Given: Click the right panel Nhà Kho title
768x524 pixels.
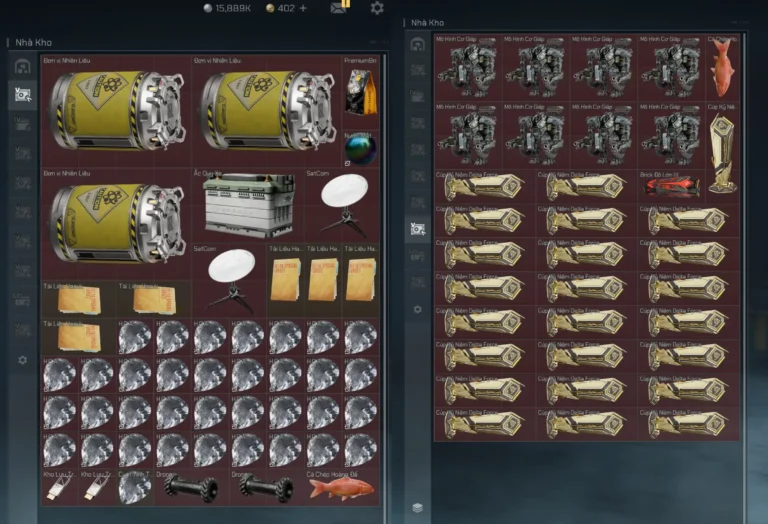Looking at the screenshot, I should pyautogui.click(x=427, y=23).
